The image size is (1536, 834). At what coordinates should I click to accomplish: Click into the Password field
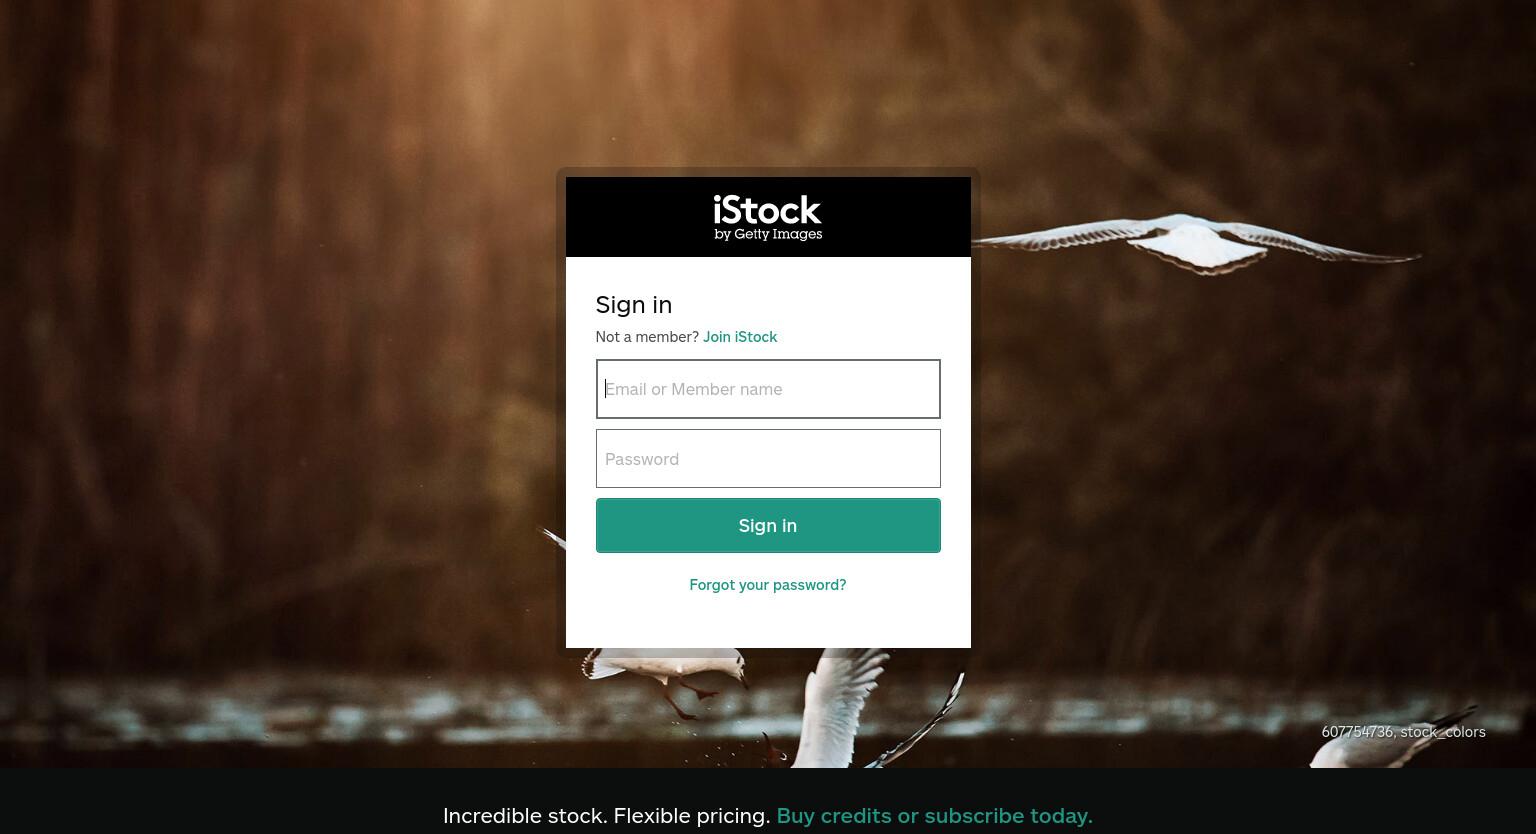[768, 459]
